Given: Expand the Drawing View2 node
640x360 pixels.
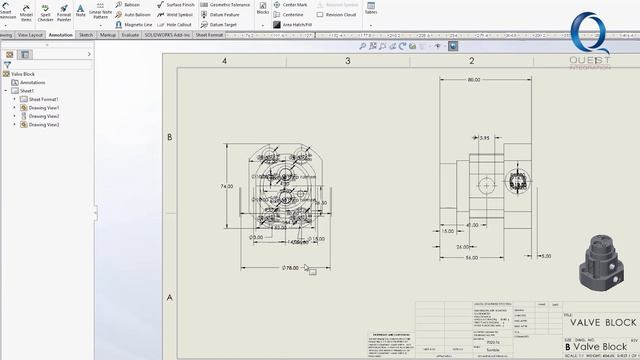Looking at the screenshot, I should pos(14,116).
